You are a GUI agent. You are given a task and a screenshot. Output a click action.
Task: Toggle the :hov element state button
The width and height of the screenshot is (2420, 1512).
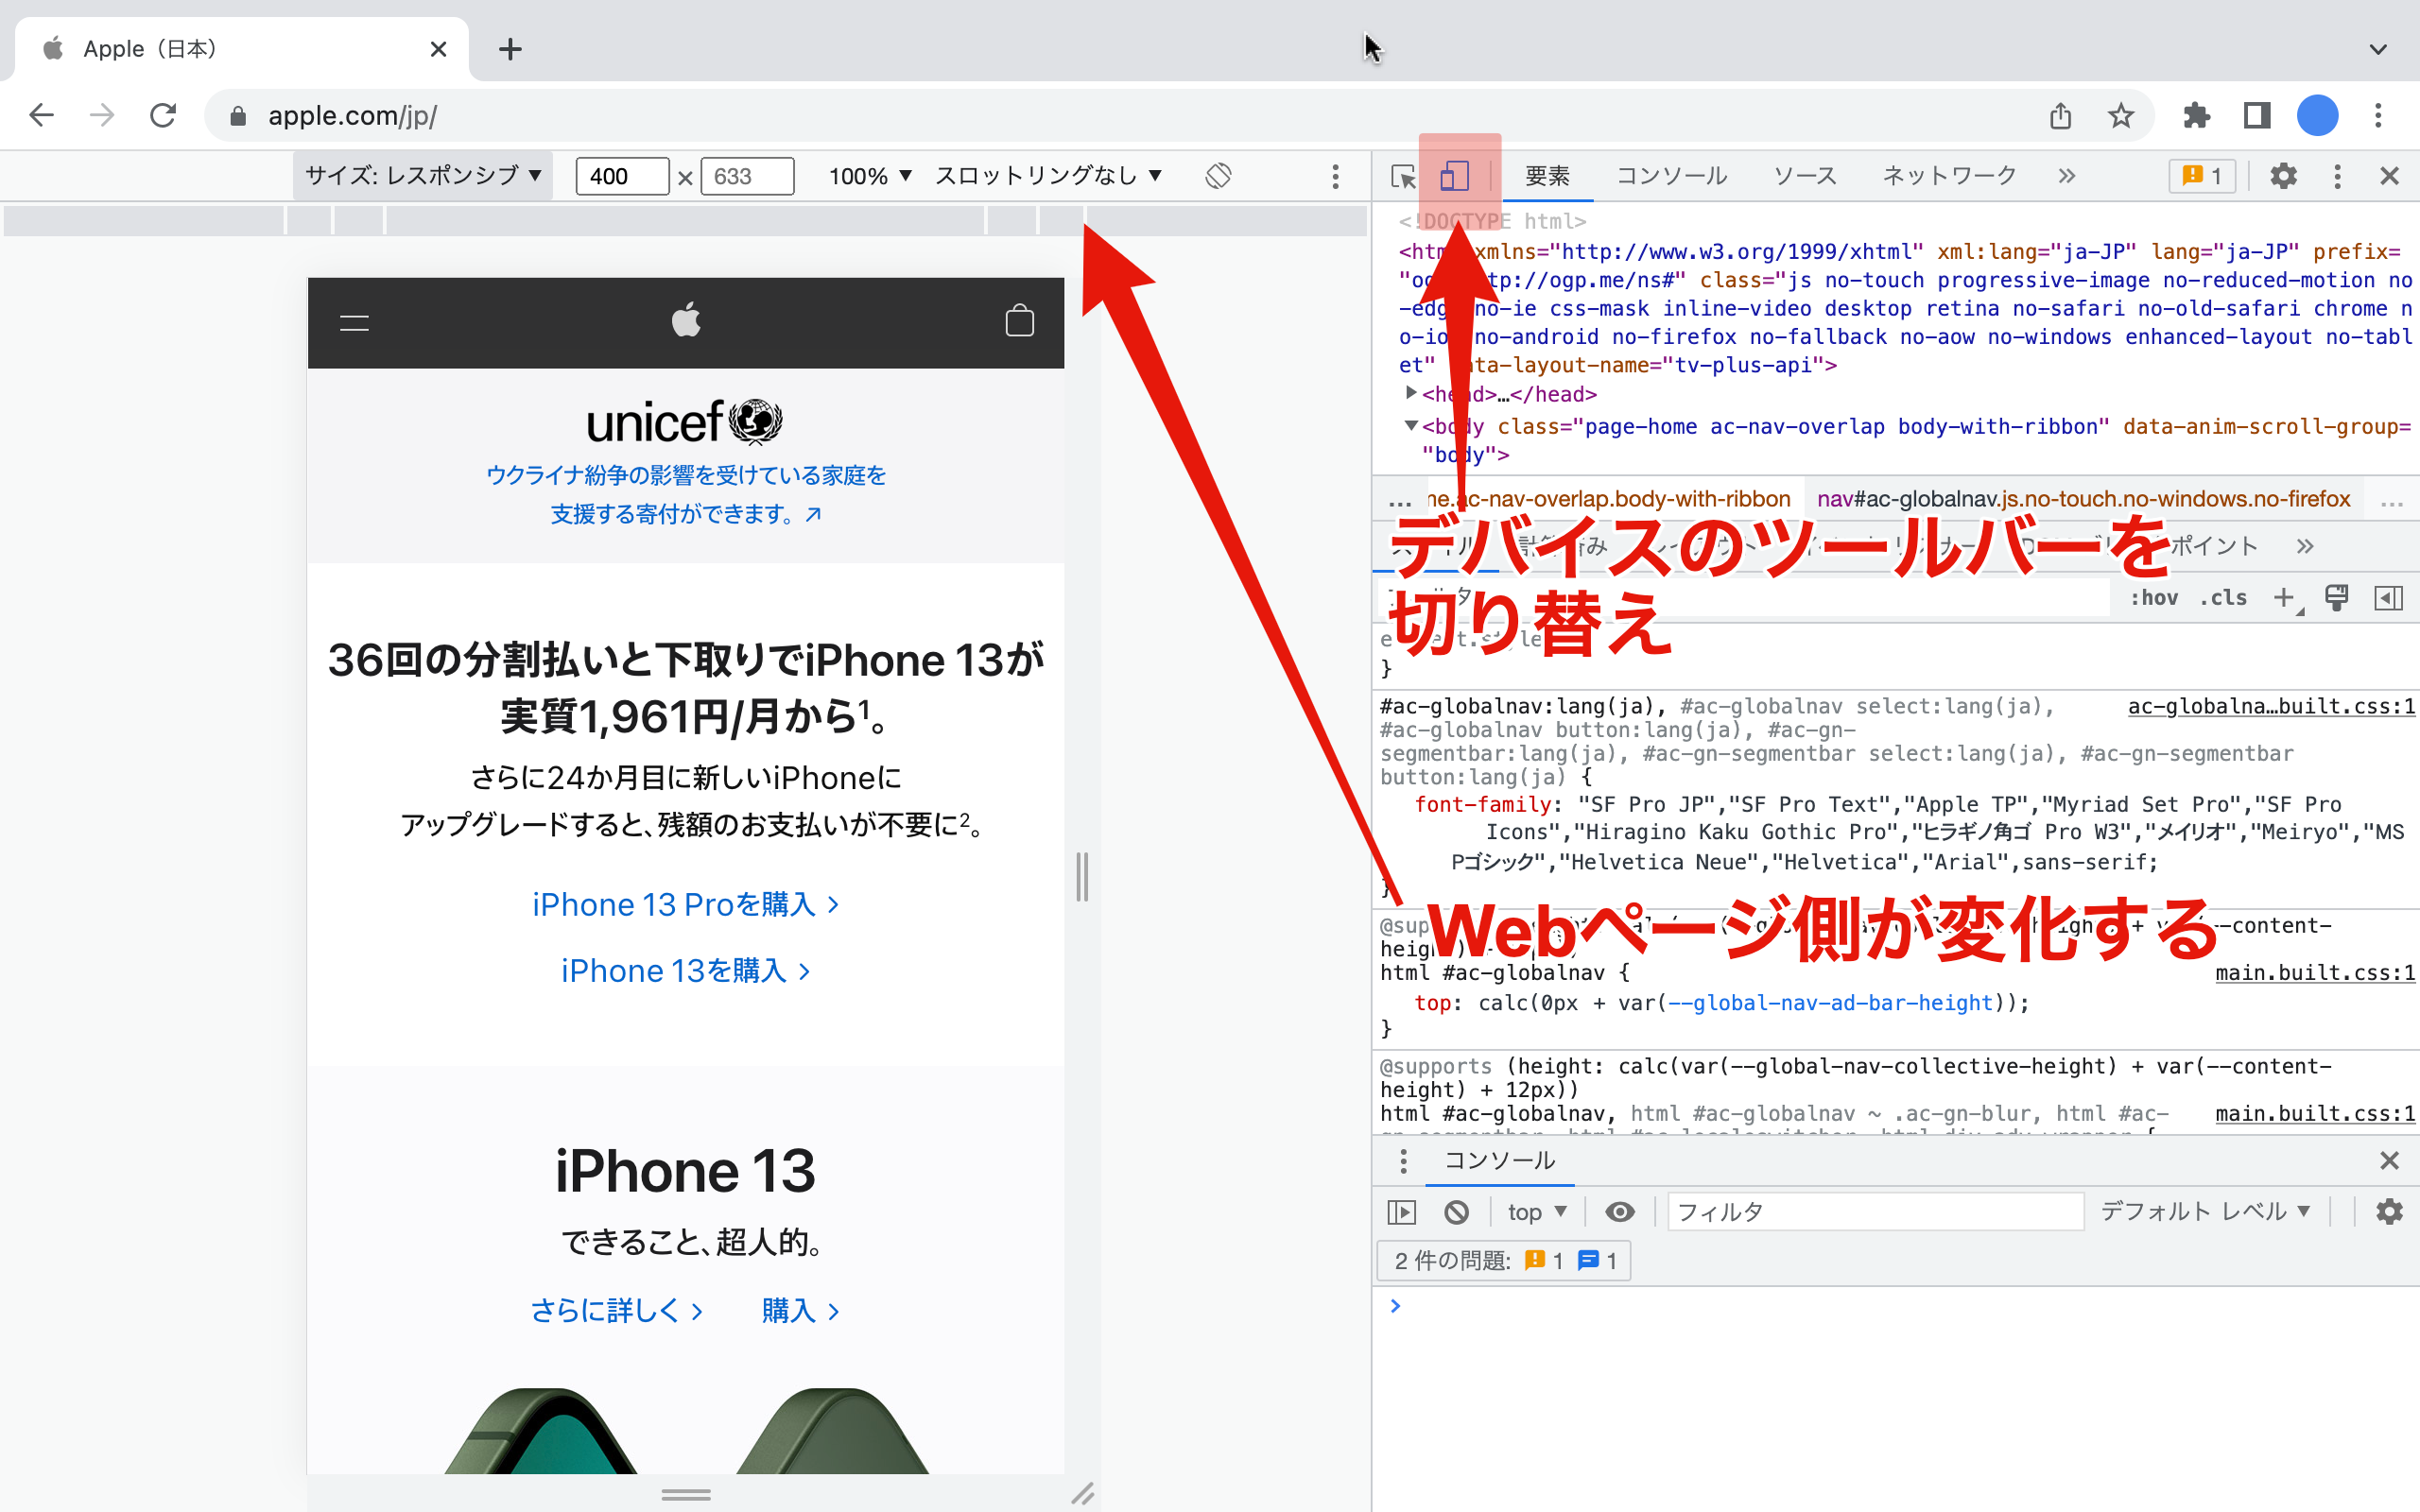(x=2153, y=598)
